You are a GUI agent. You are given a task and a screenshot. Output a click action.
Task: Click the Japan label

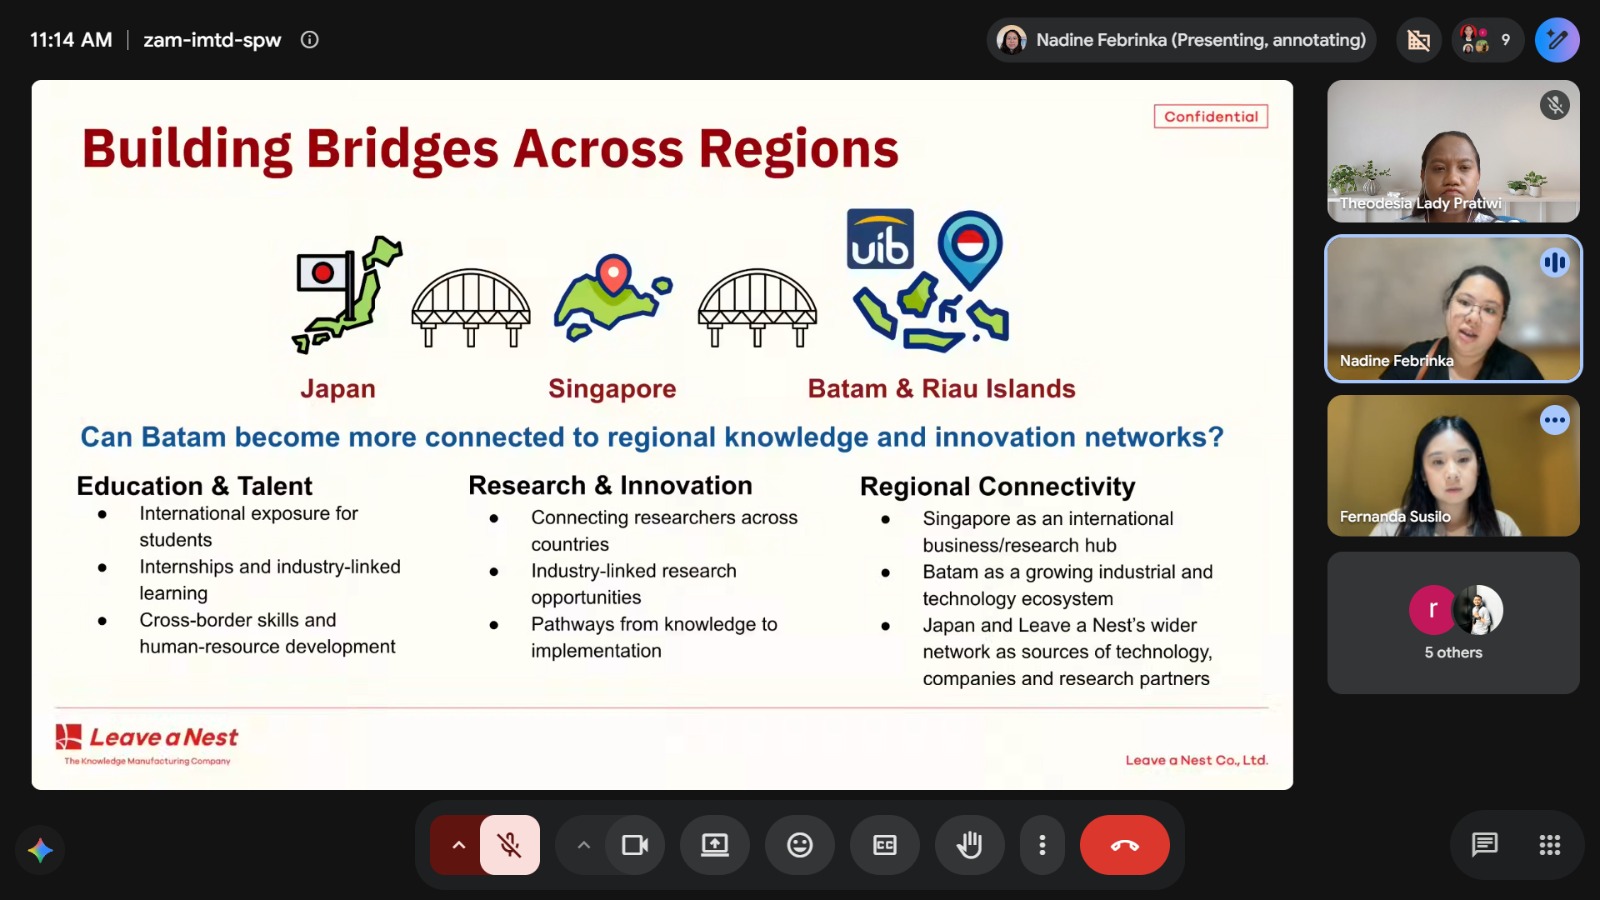pos(338,389)
